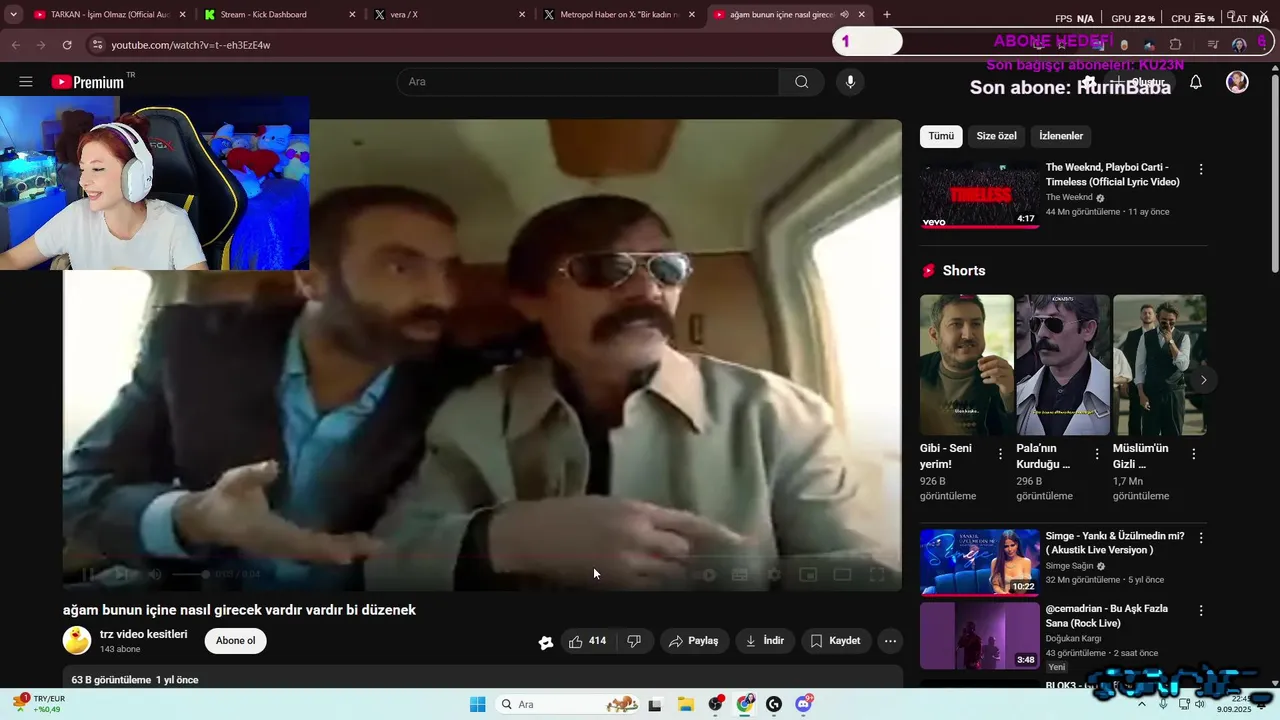Image resolution: width=1280 pixels, height=720 pixels.
Task: Open the YouTube hamburger guide menu
Action: point(26,82)
